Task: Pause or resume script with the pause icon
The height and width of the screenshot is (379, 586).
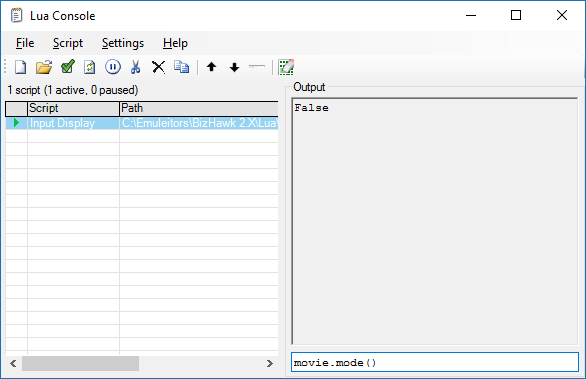Action: click(113, 67)
